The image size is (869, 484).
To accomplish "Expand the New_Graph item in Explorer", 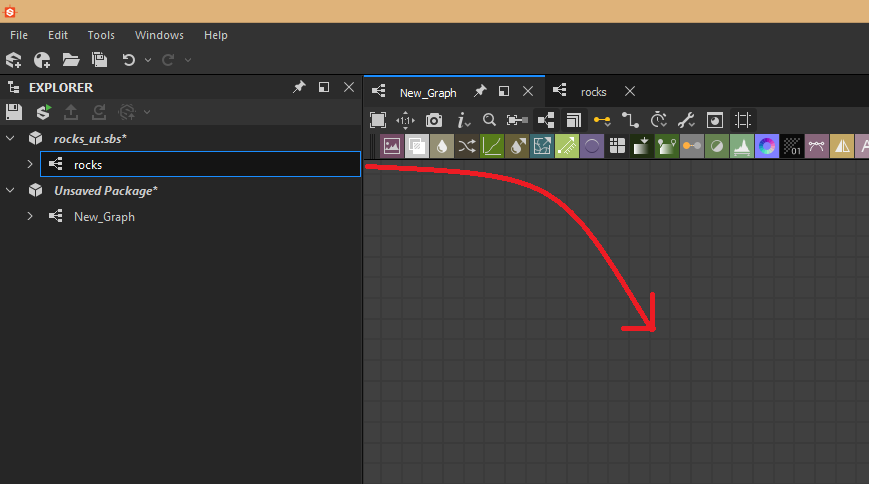I will [x=30, y=216].
